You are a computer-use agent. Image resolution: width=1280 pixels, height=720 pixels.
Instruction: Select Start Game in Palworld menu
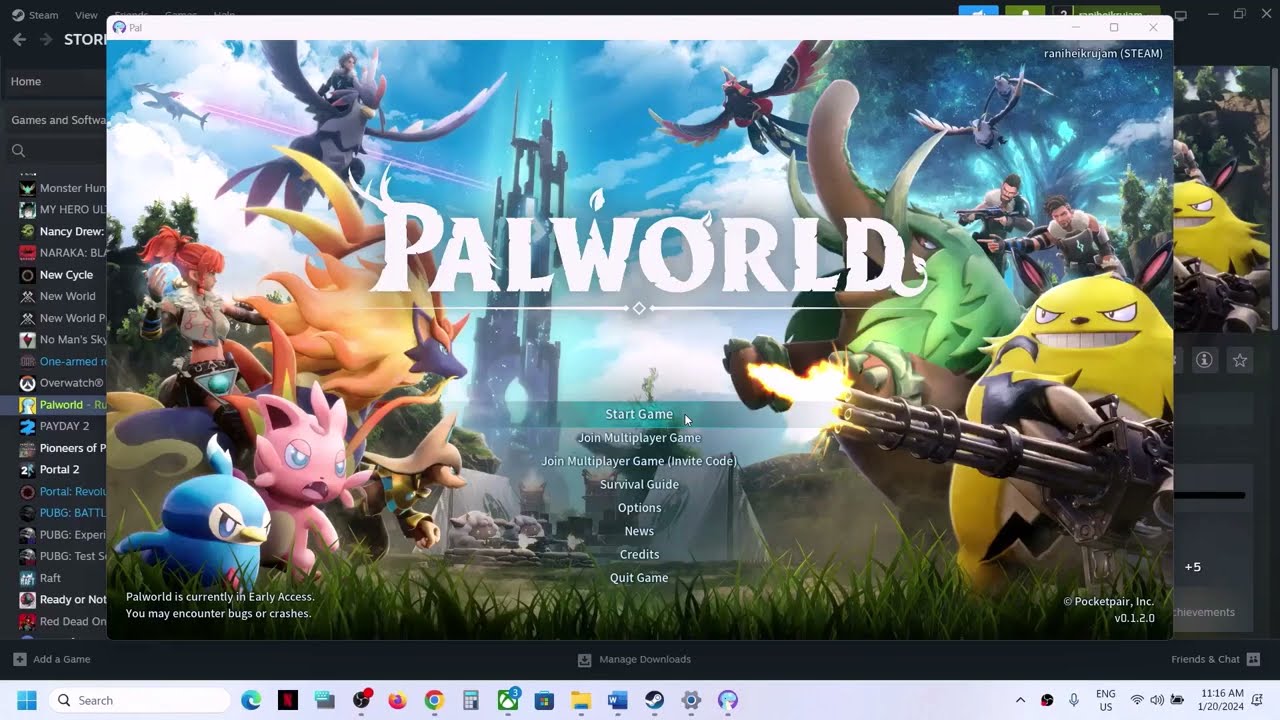639,414
